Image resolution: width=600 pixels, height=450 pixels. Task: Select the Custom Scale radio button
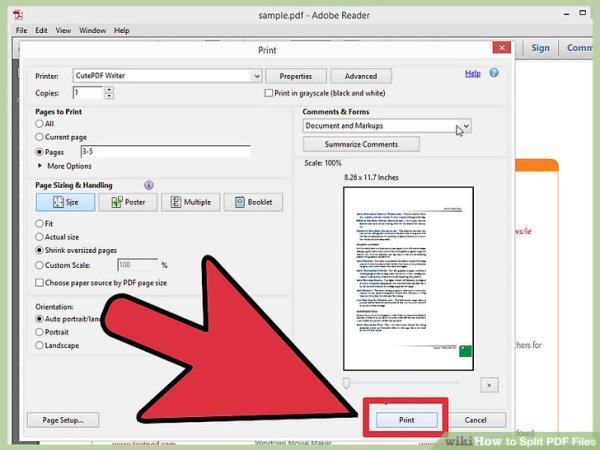(x=39, y=265)
